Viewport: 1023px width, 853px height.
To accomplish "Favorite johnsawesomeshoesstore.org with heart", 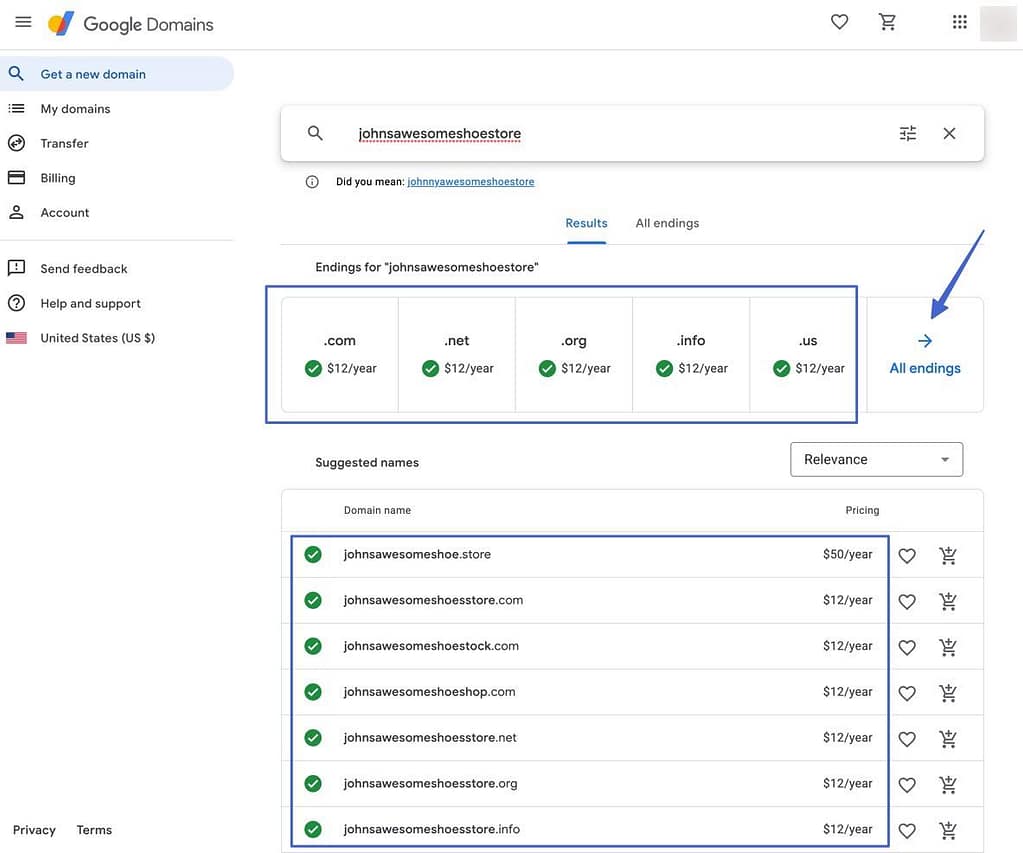I will [907, 785].
